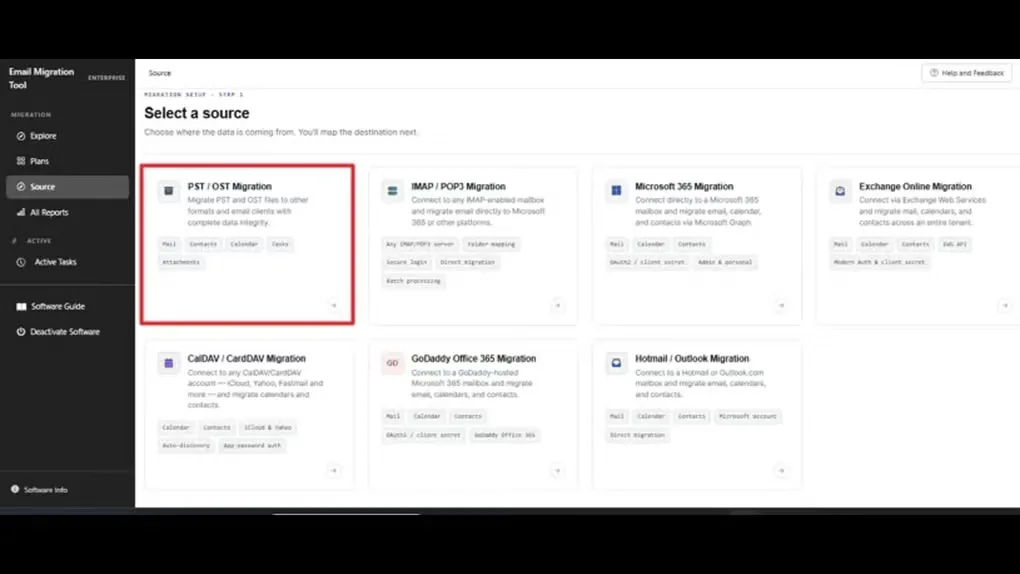Click the ENTERPRISE badge in sidebar header
Viewport: 1020px width, 574px height.
pyautogui.click(x=107, y=77)
